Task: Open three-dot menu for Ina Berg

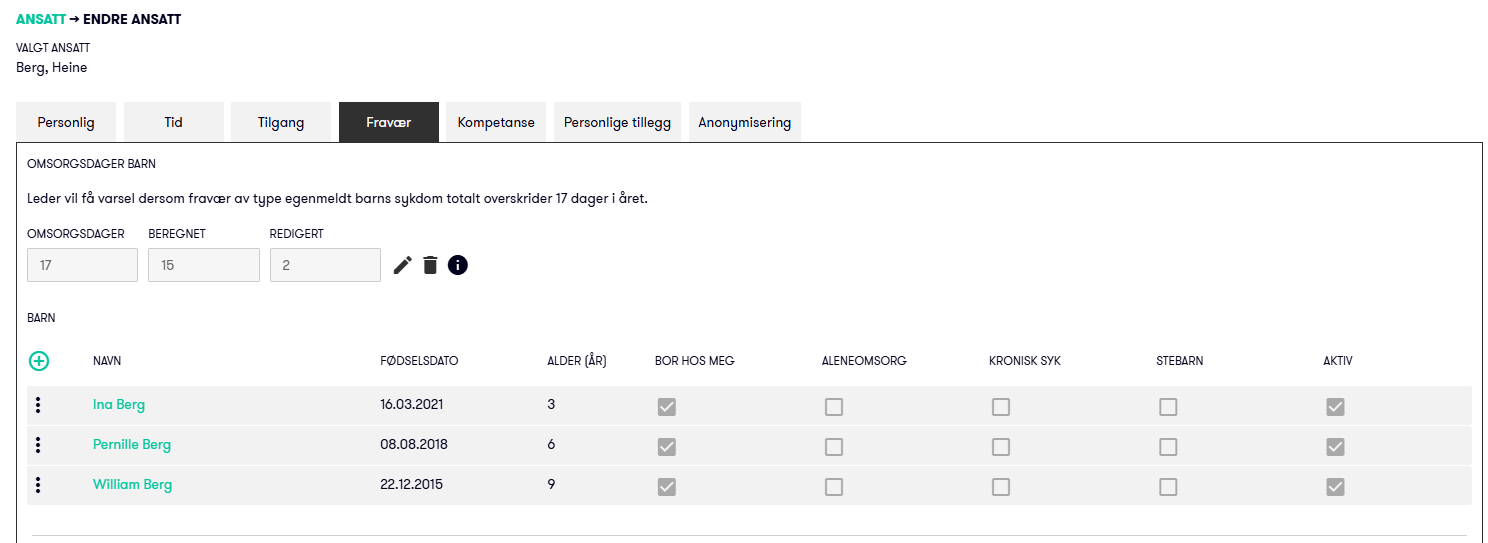Action: pos(38,405)
